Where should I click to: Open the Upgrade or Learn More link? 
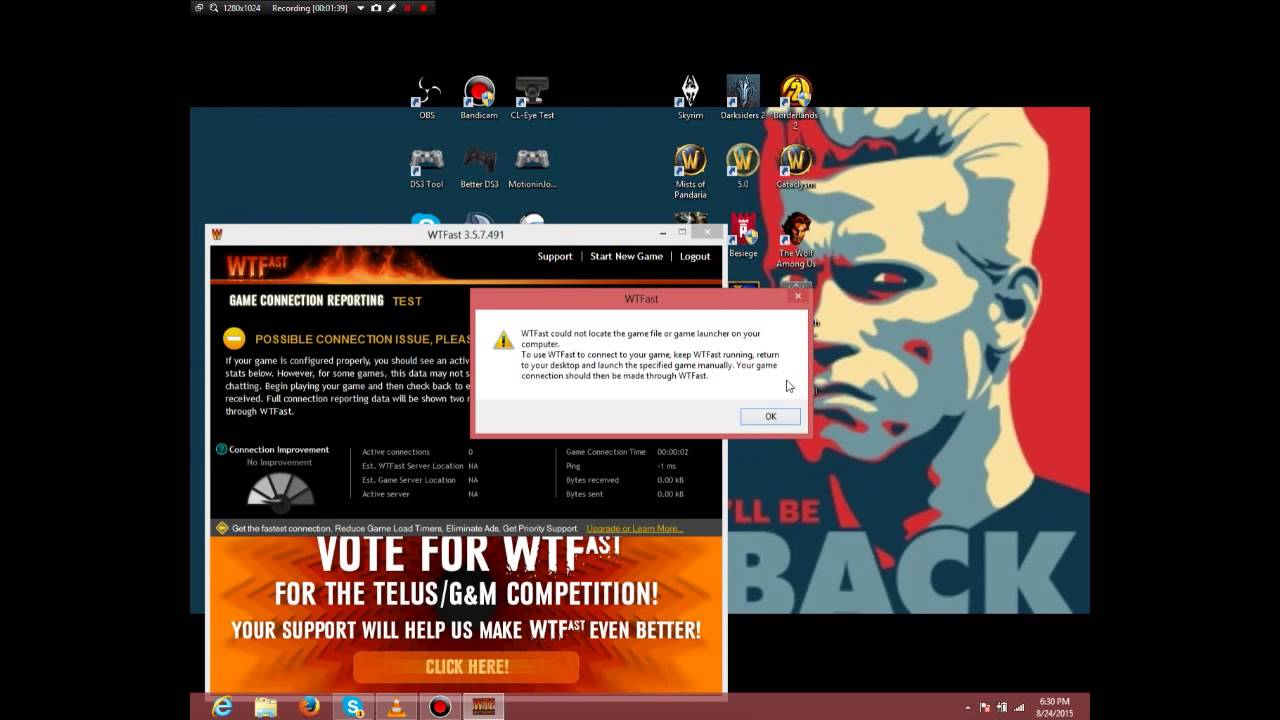point(634,528)
